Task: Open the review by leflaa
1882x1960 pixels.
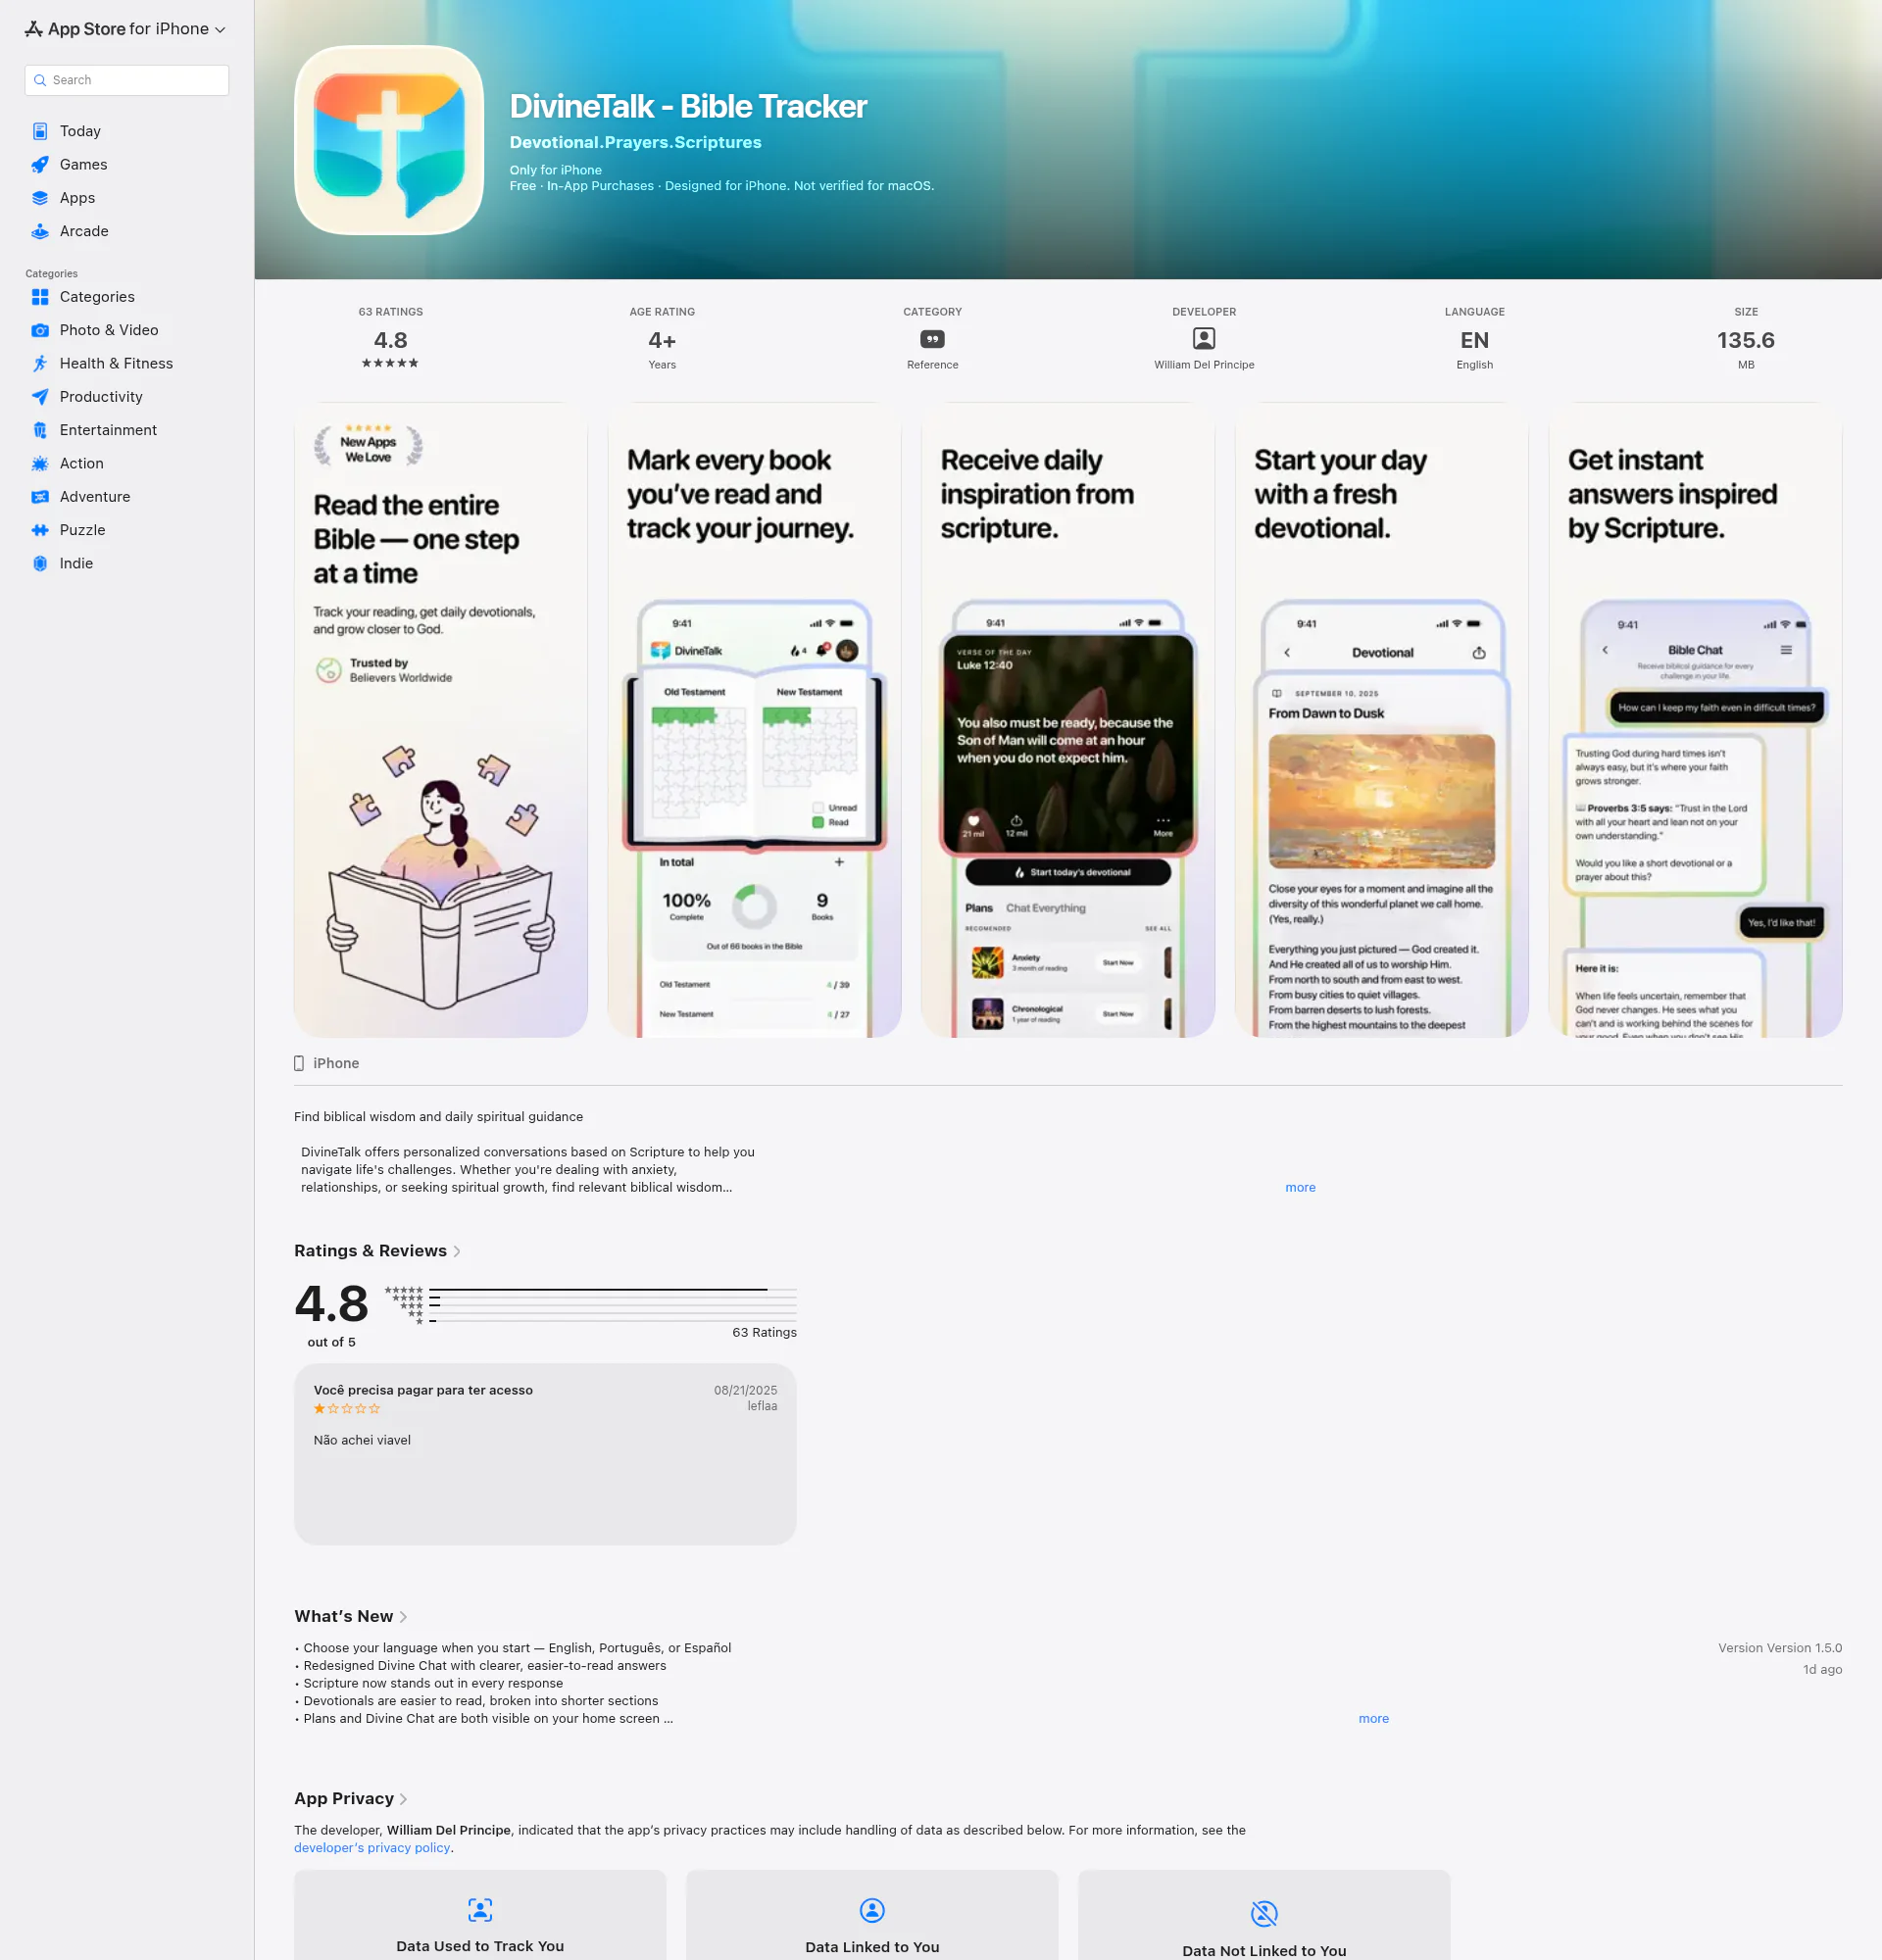Action: point(545,1454)
